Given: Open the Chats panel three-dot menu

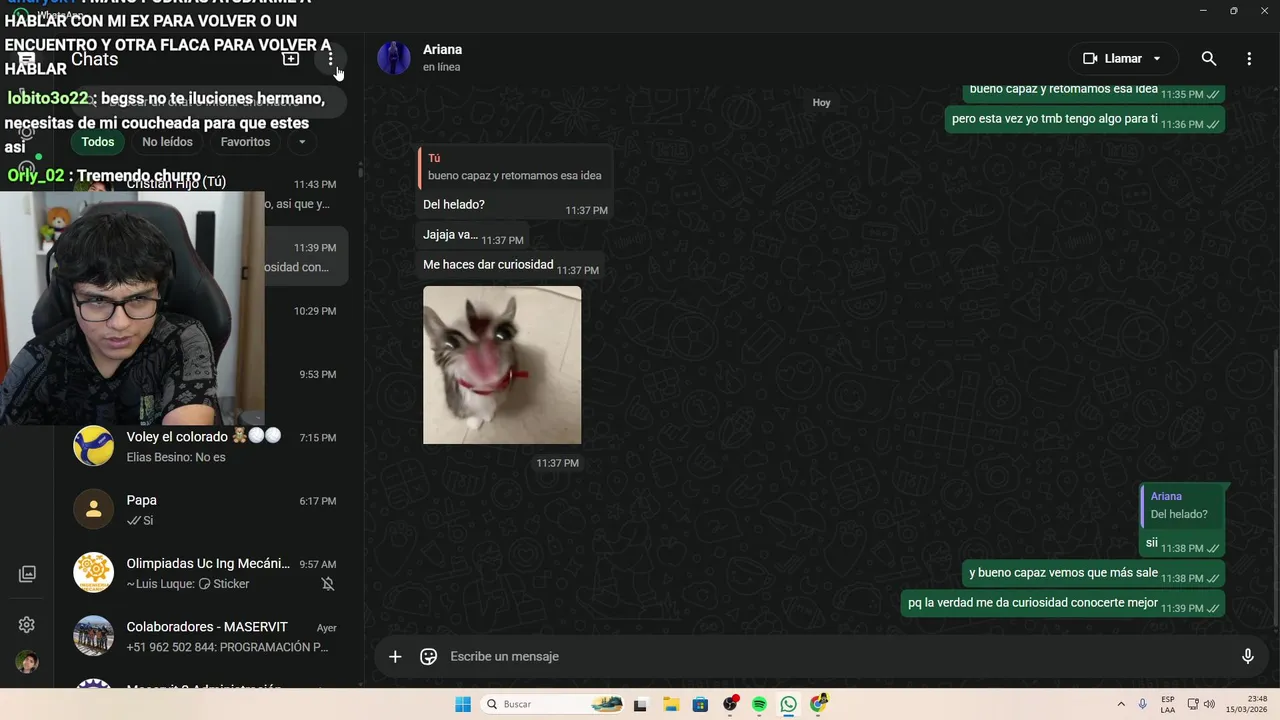Looking at the screenshot, I should click(x=330, y=59).
